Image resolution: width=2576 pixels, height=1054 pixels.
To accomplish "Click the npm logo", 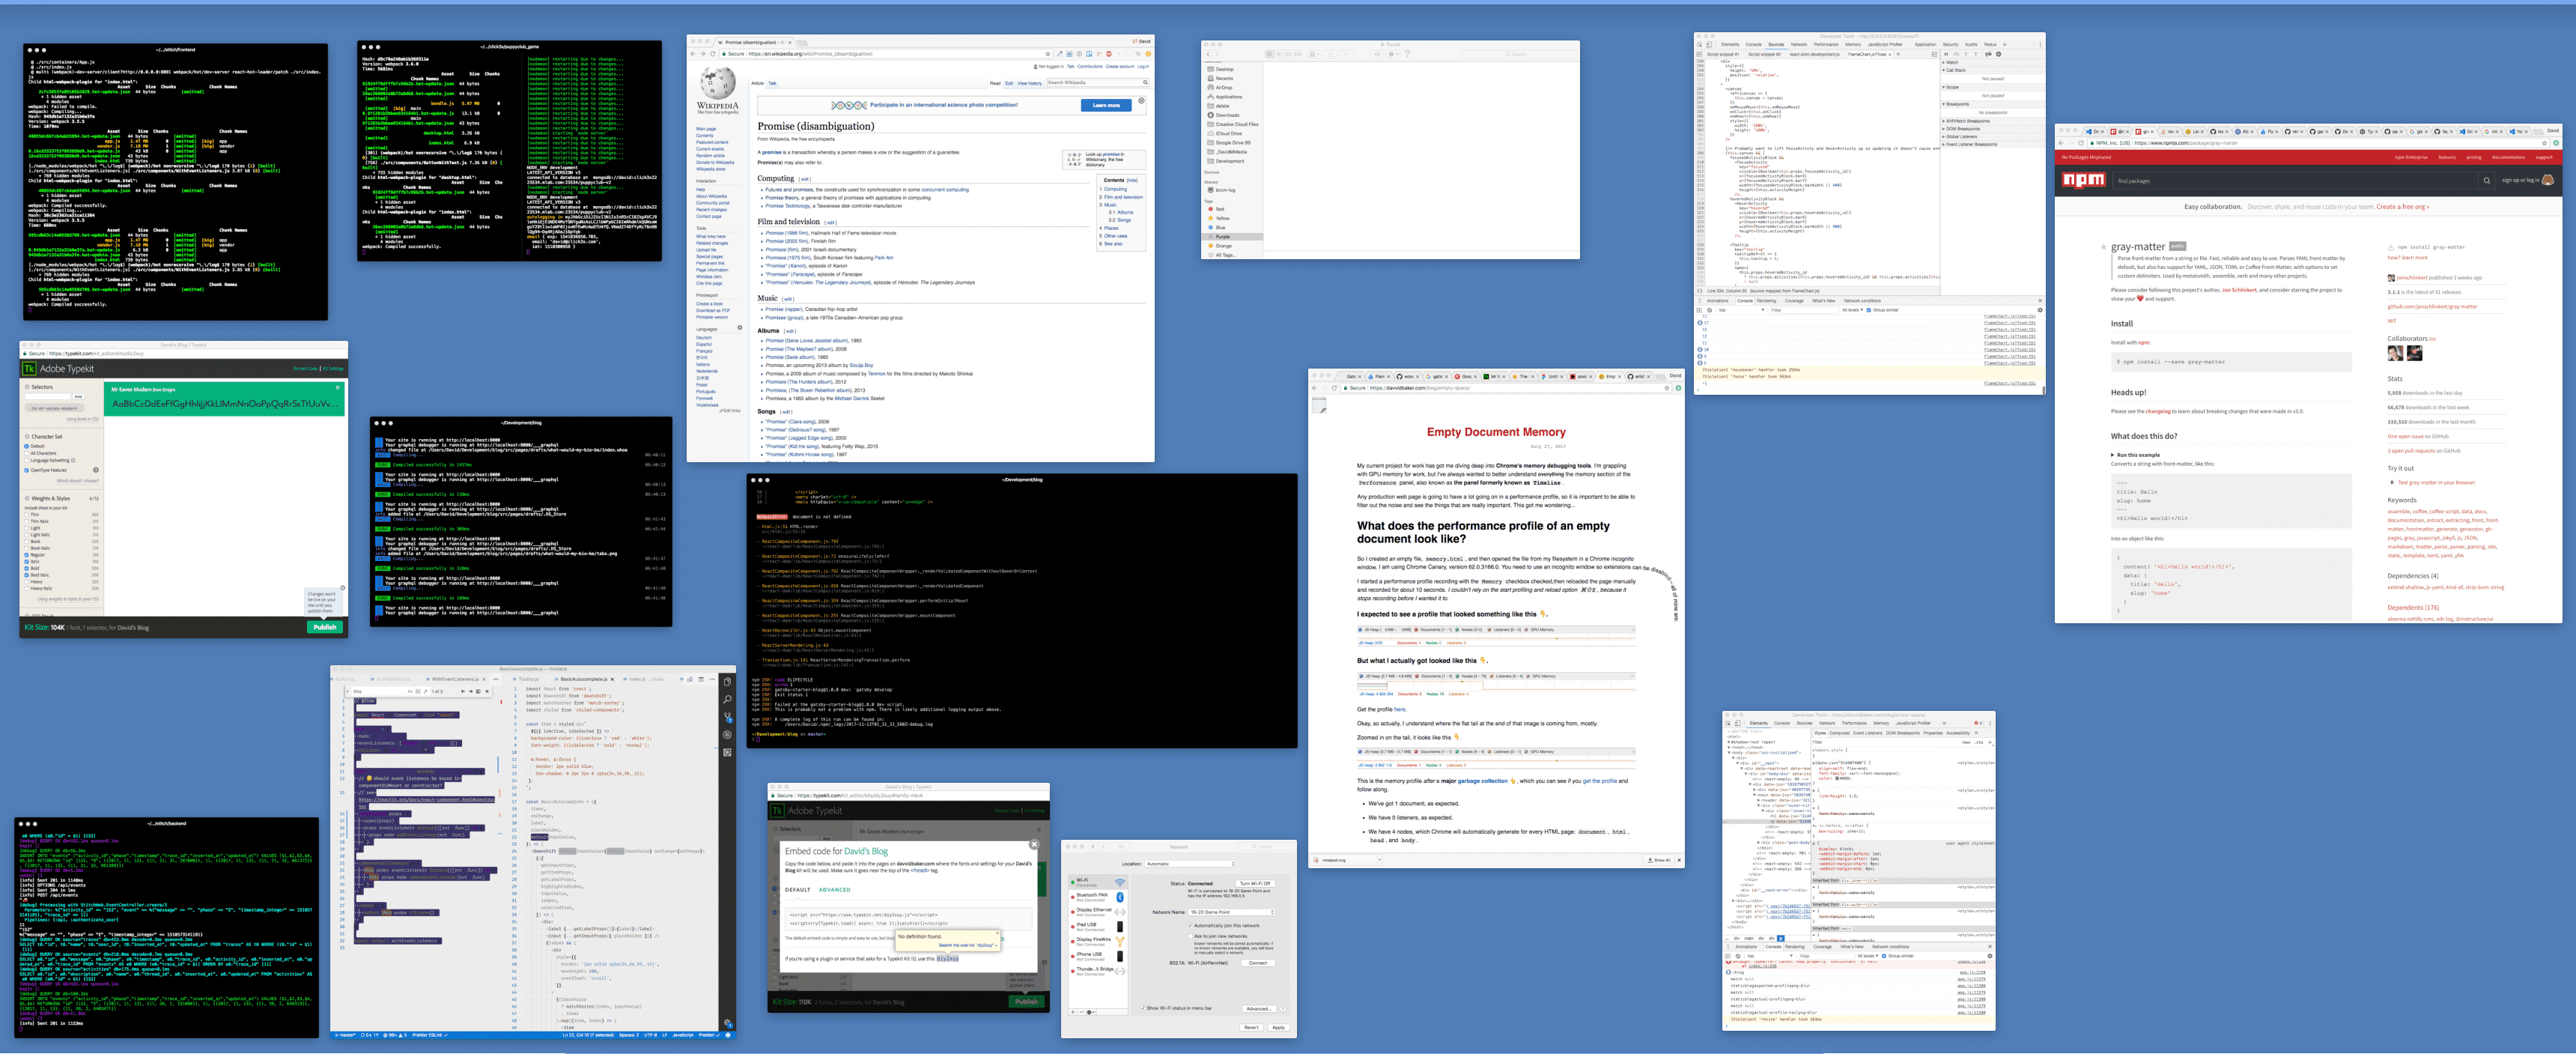I will click(2084, 180).
